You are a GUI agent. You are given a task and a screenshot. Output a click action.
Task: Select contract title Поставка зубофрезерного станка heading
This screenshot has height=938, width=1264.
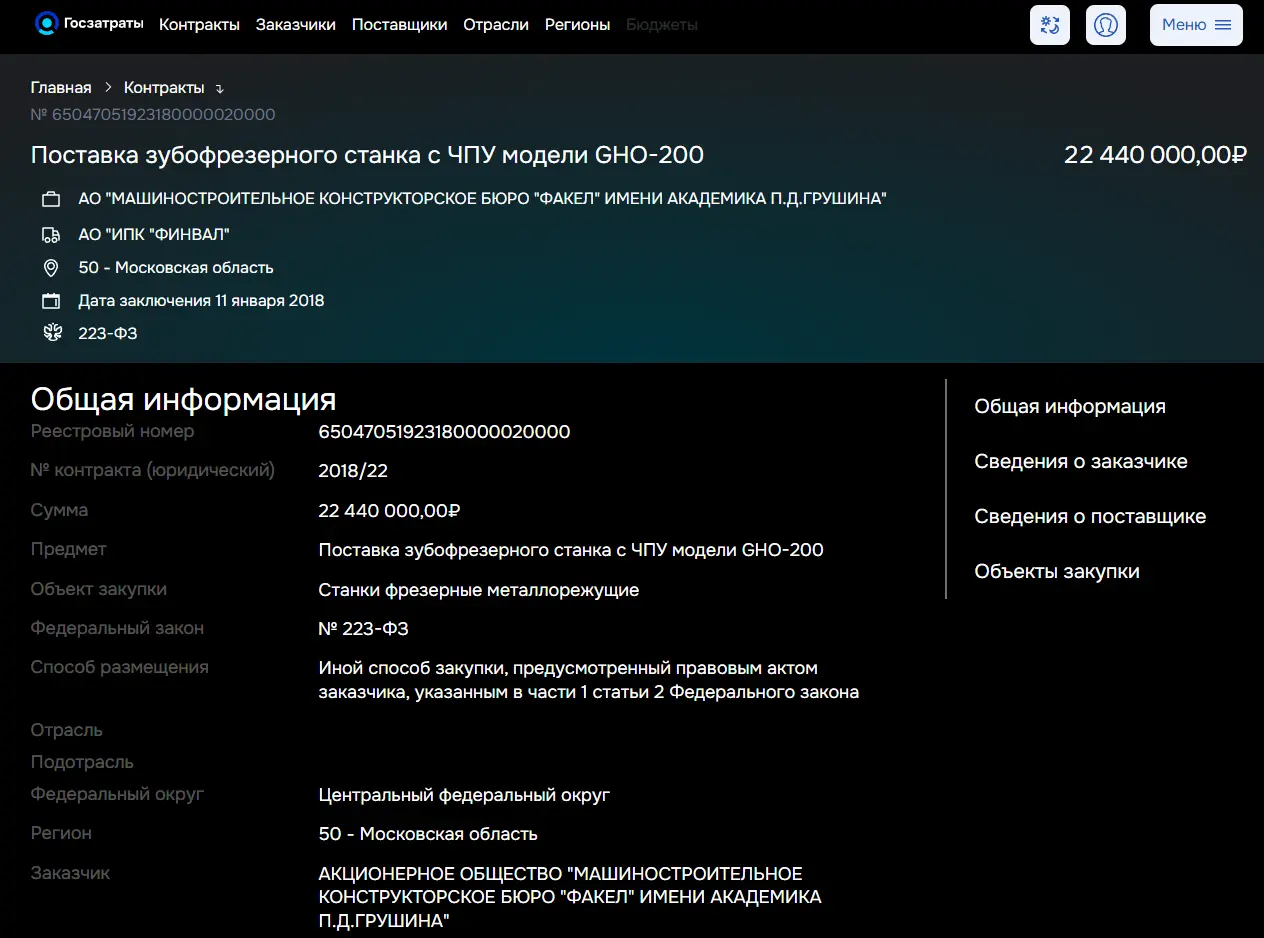pos(367,155)
